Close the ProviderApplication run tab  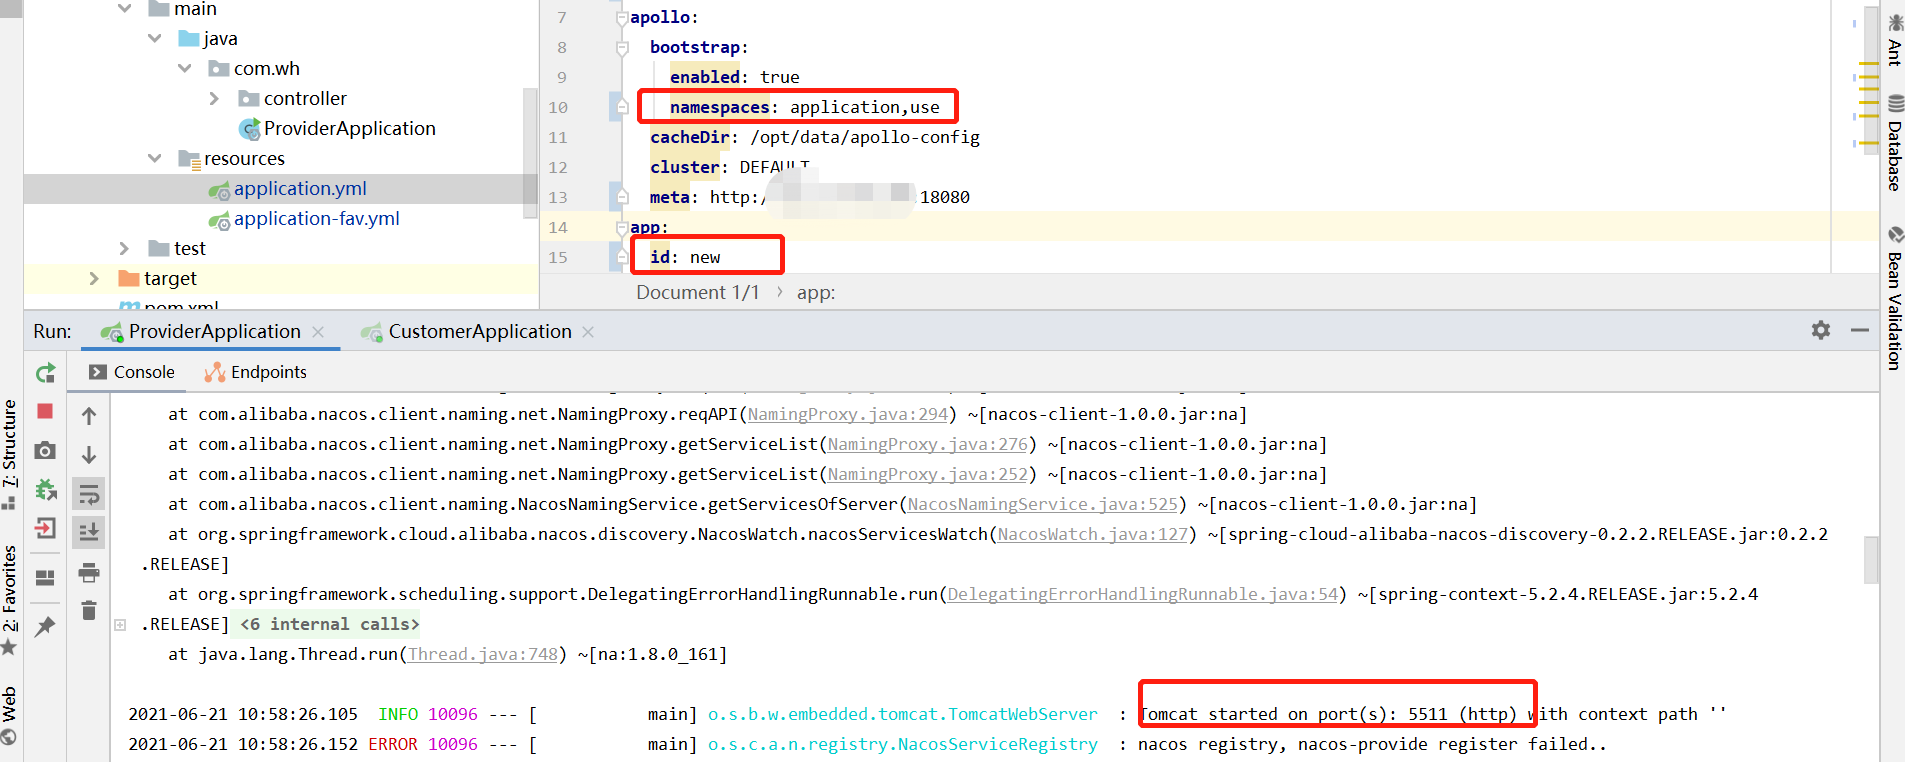(318, 332)
